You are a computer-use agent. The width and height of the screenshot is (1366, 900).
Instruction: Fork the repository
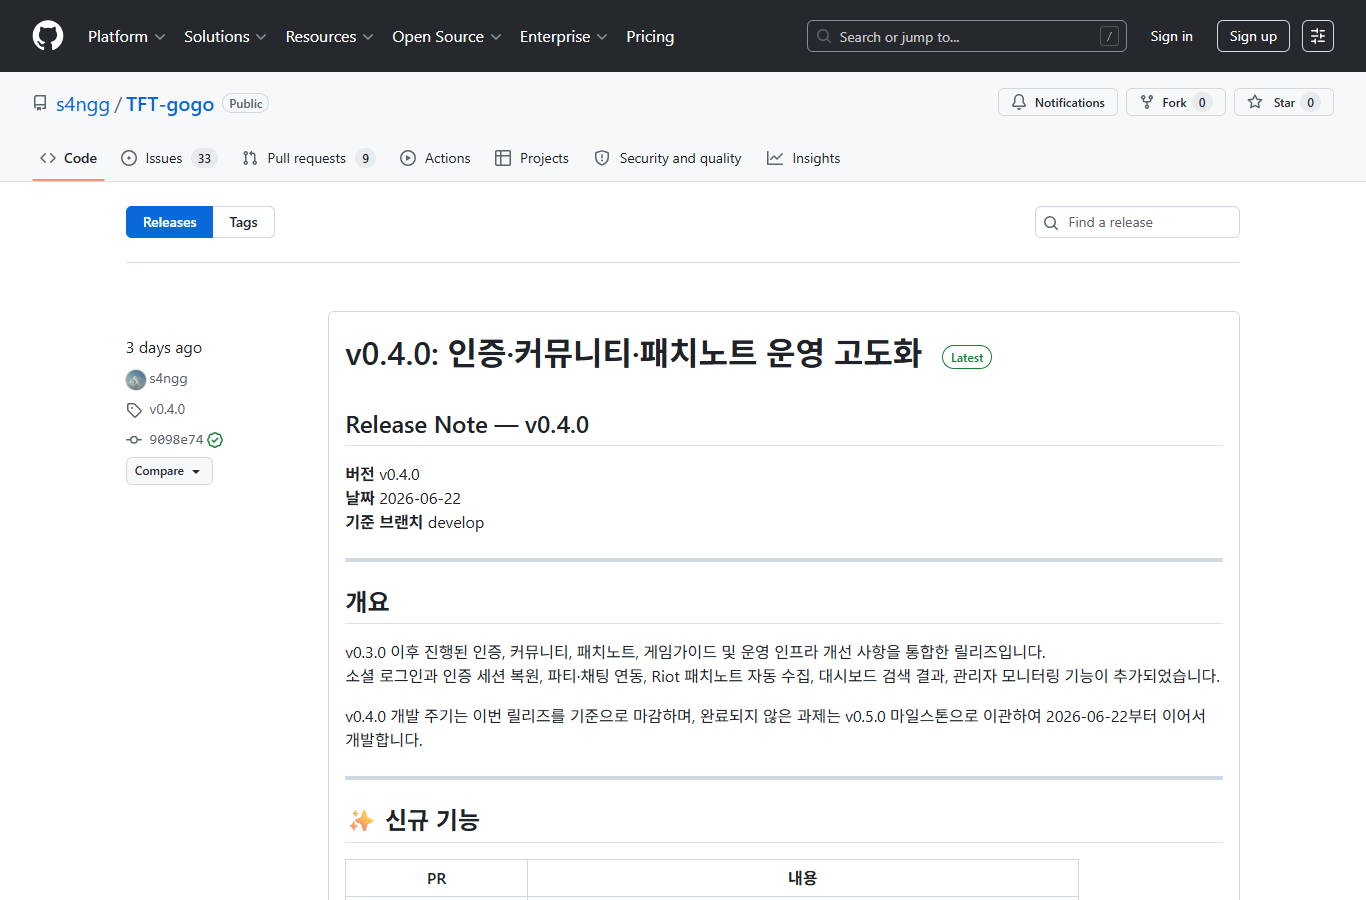1175,102
